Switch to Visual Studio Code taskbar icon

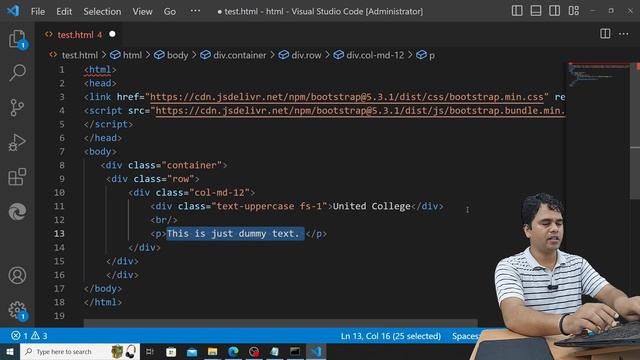point(316,351)
